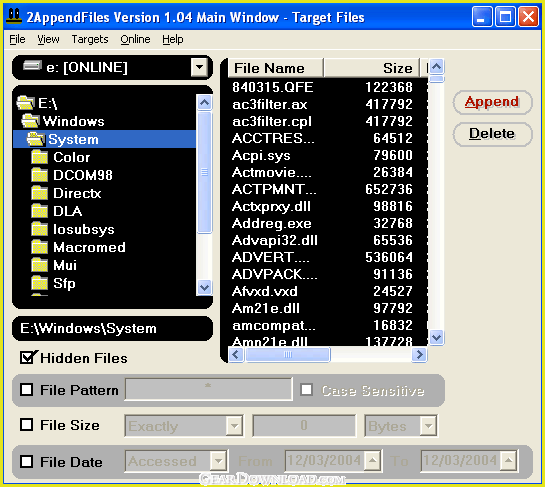Open the Online menu

pos(135,39)
